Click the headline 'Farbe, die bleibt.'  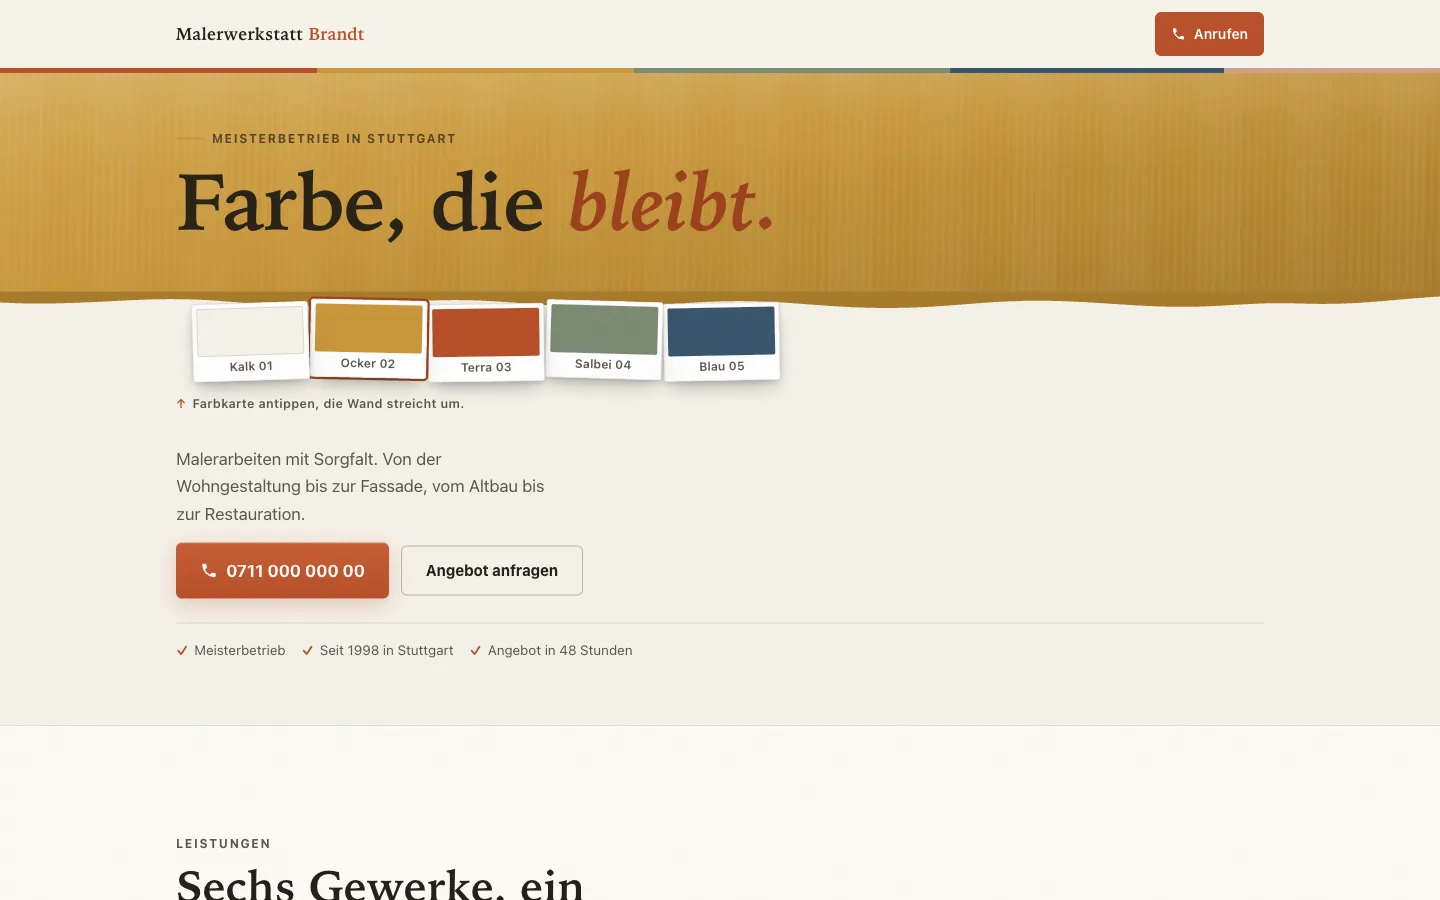[x=476, y=203]
